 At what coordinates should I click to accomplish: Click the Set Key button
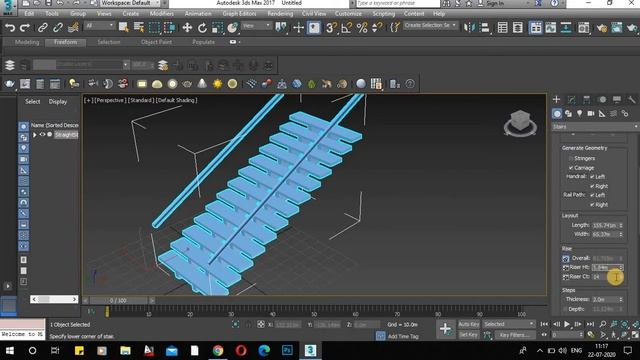(469, 335)
